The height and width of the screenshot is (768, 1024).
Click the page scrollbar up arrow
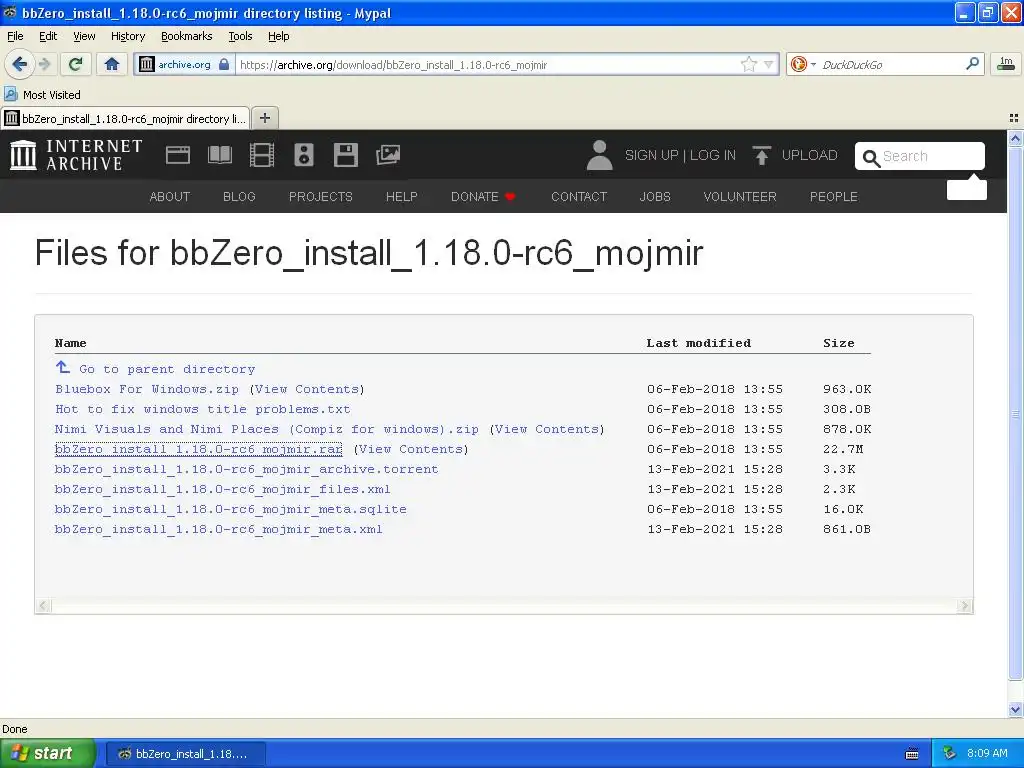tap(1015, 138)
